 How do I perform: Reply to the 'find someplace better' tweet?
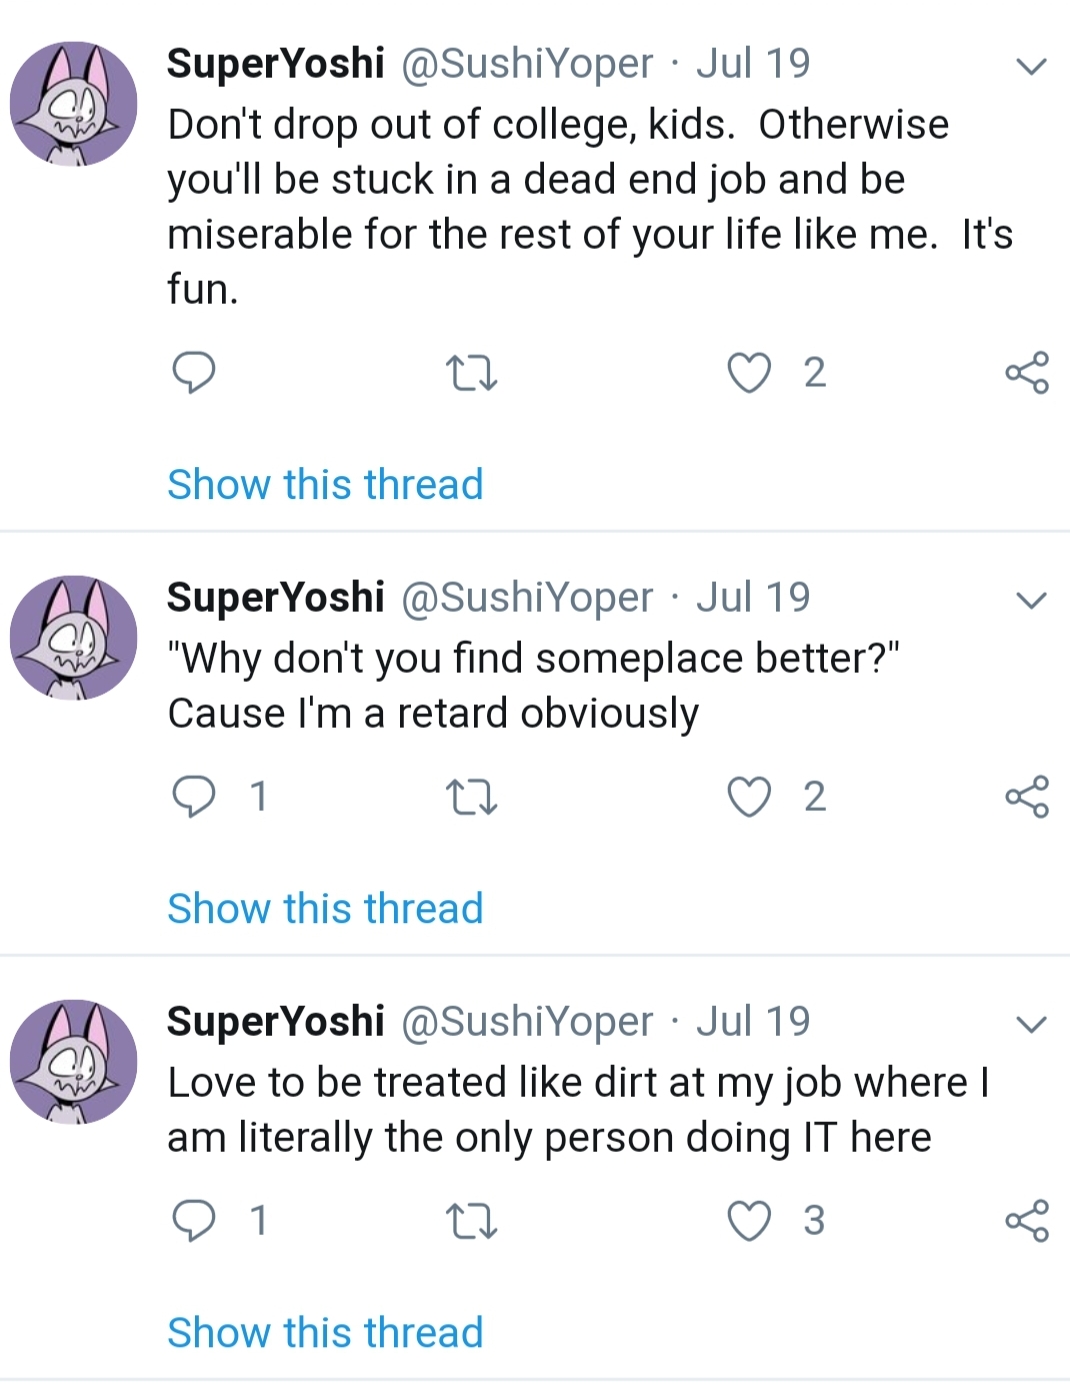point(194,797)
